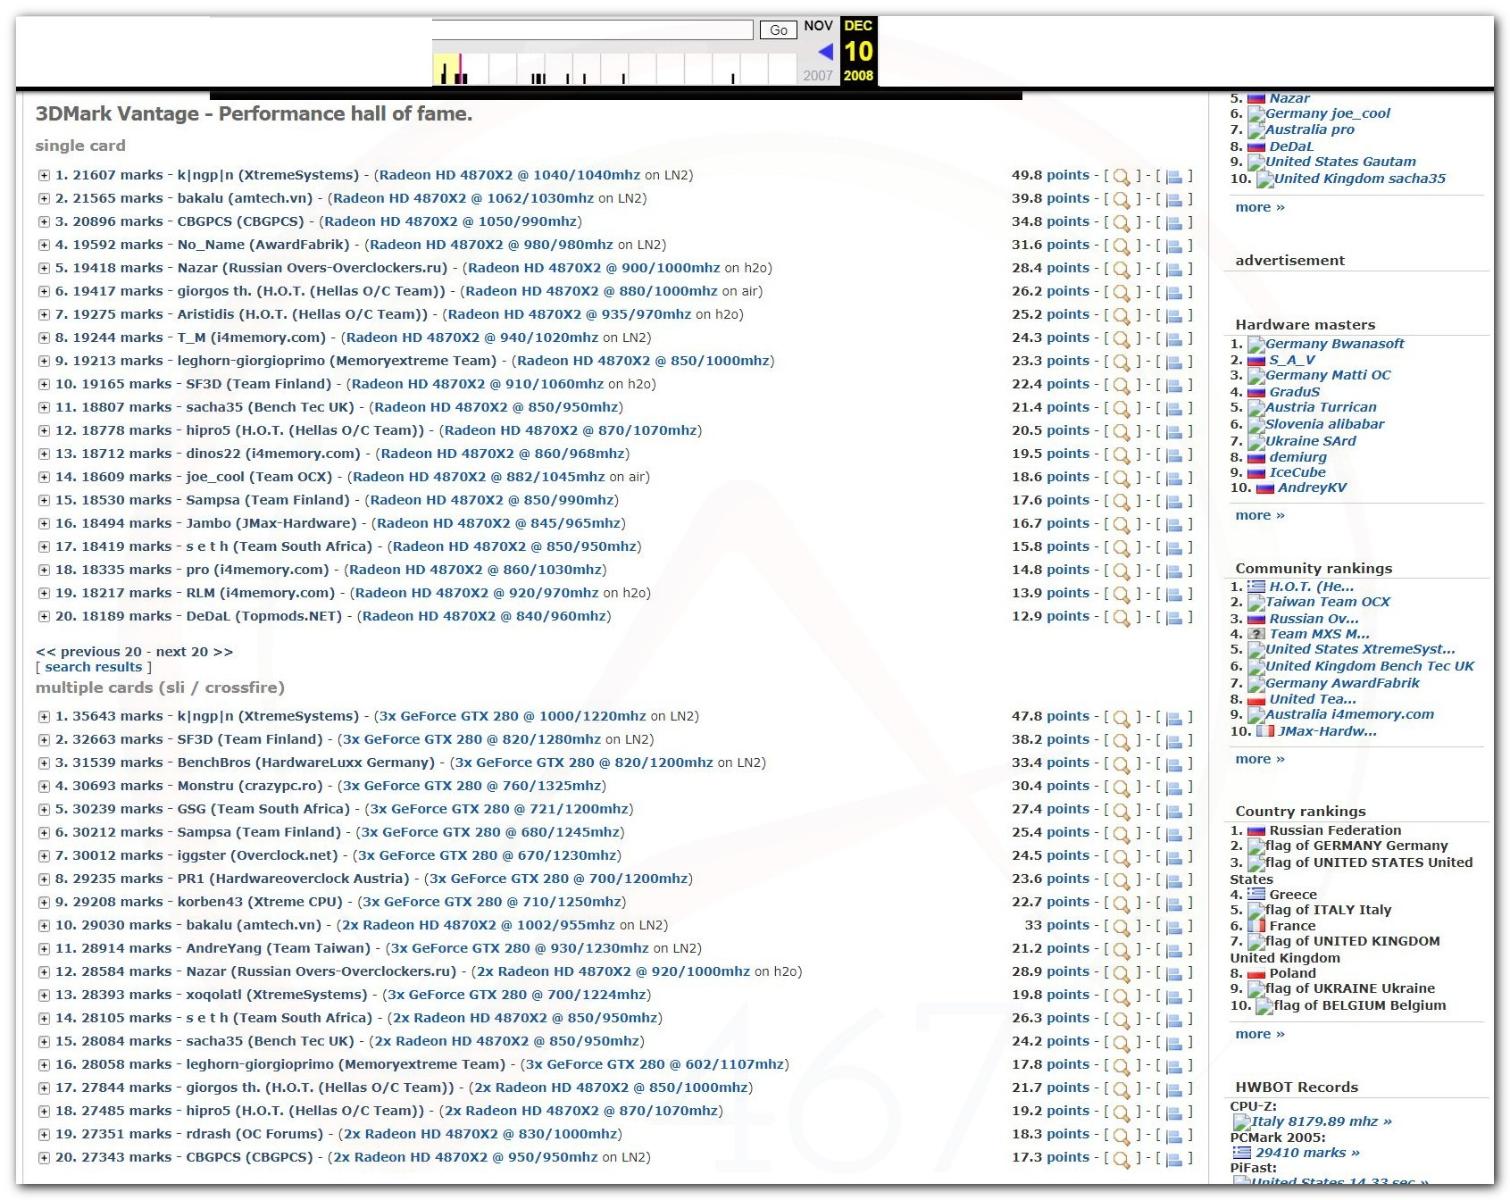Image resolution: width=1510 pixels, height=1200 pixels.
Task: Select year 2007 in the Wayback toolbar
Action: pos(818,76)
